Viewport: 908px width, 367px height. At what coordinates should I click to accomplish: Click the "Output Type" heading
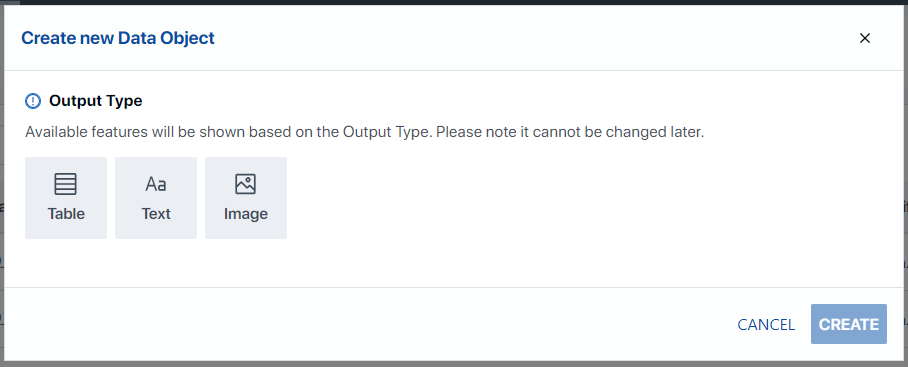tap(96, 101)
